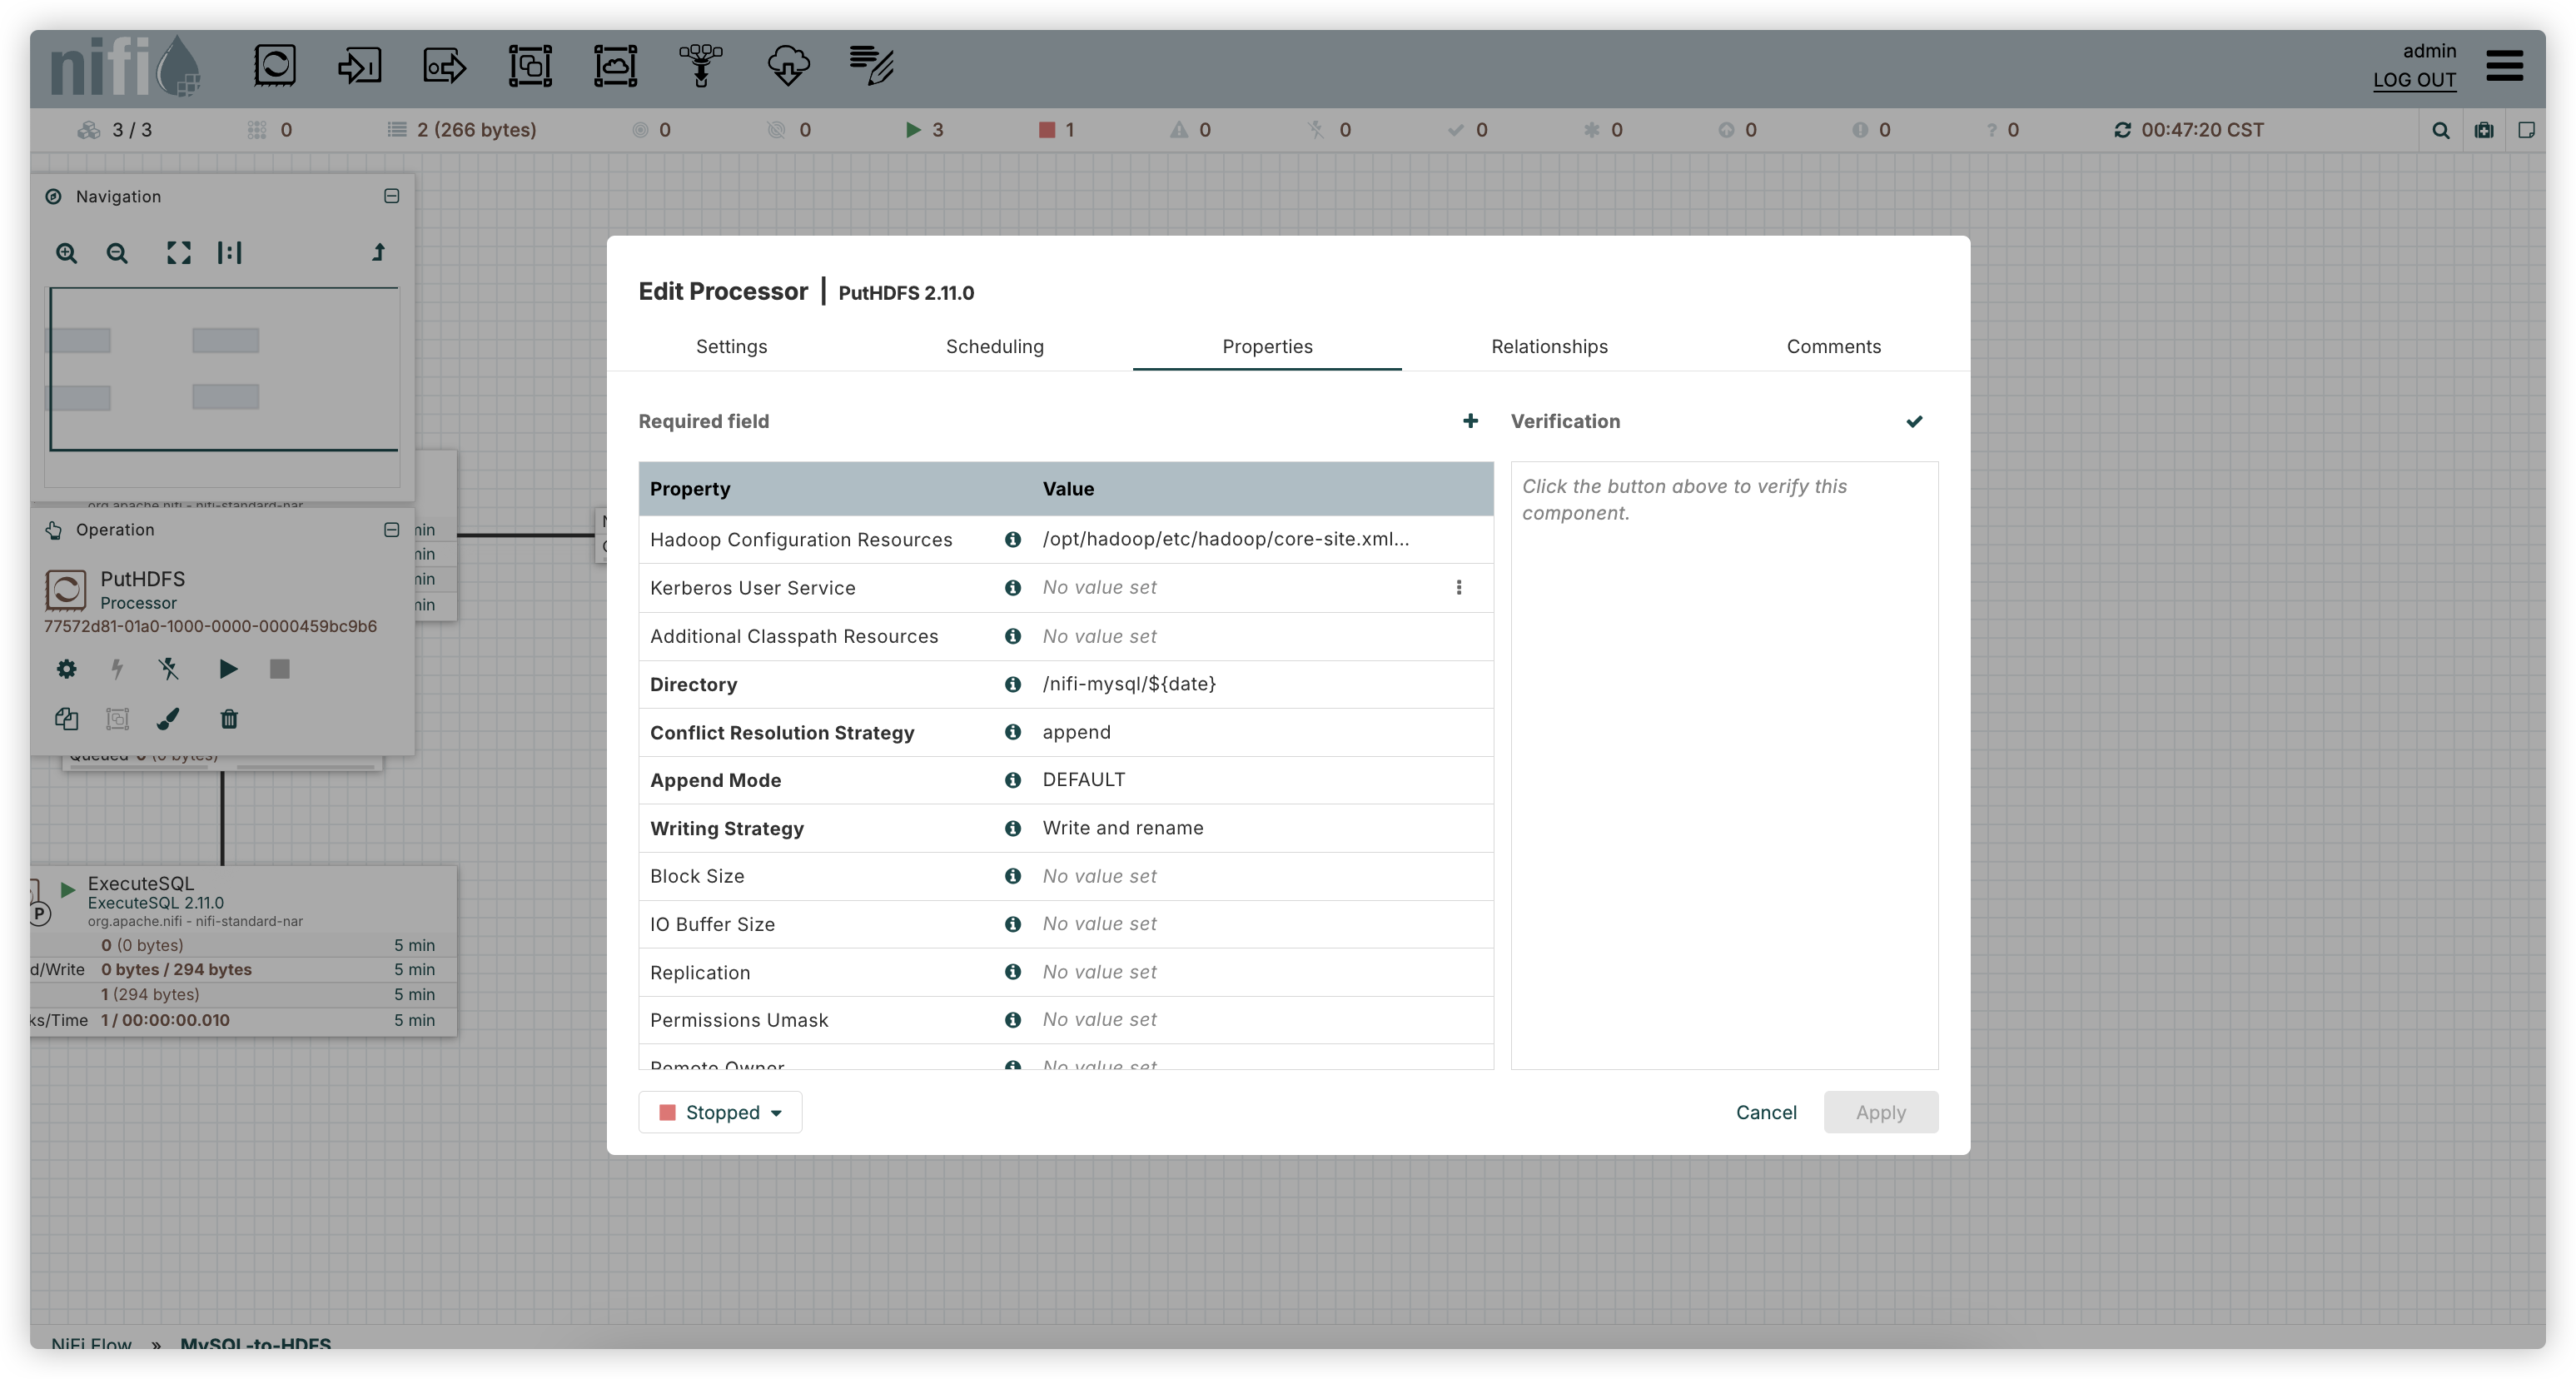Image resolution: width=2576 pixels, height=1379 pixels.
Task: Click zoom in in the Navigation panel
Action: pos(66,253)
